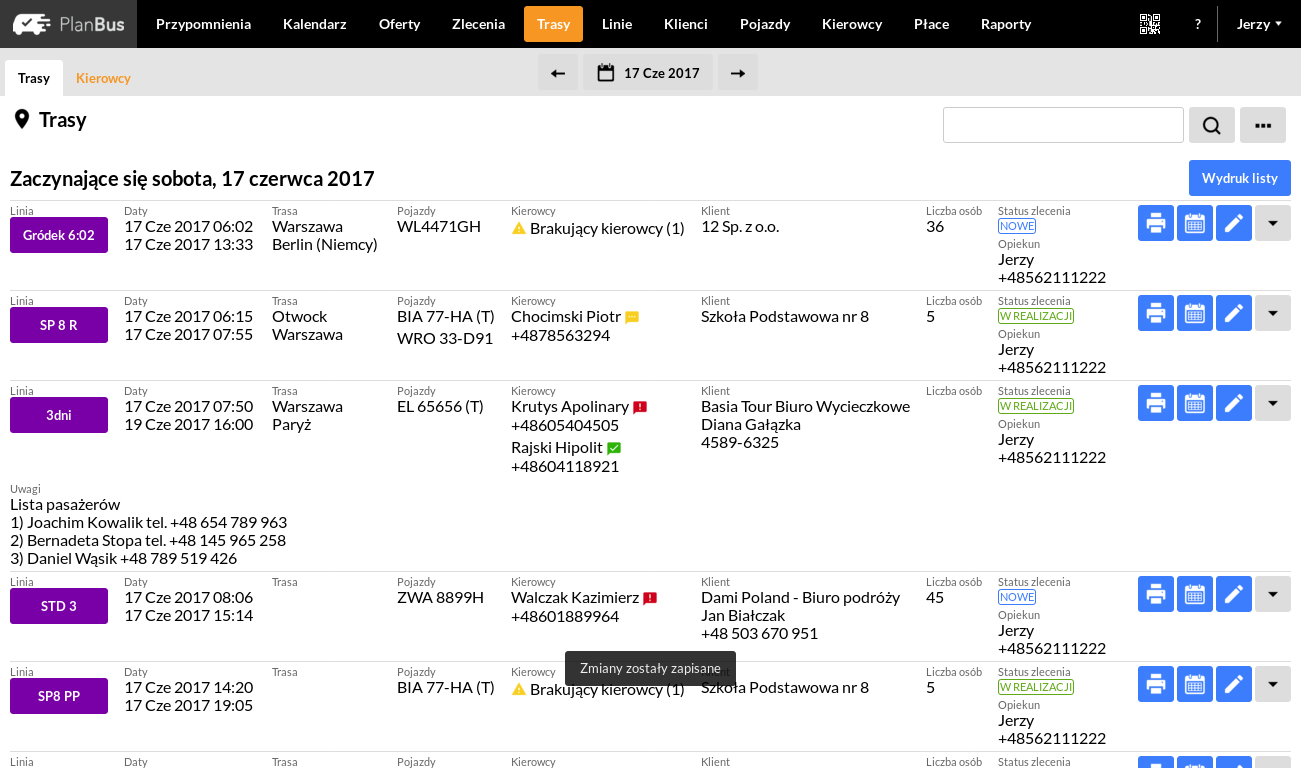Click client Dami Poland - Biuro podróży
The width and height of the screenshot is (1301, 768).
click(801, 597)
